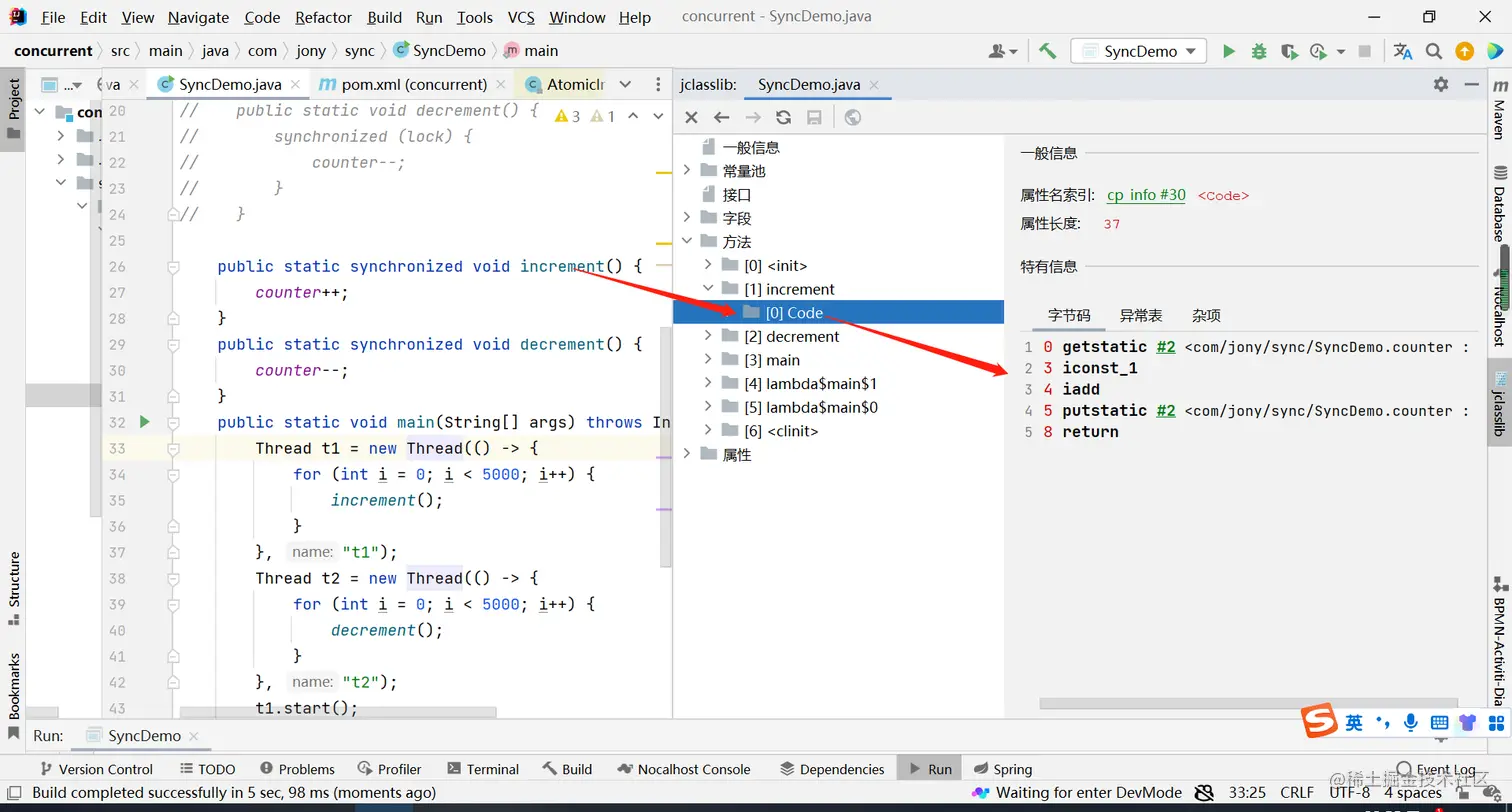Open the Dependencies tool window button
Viewport: 1512px width, 812px height.
[832, 769]
